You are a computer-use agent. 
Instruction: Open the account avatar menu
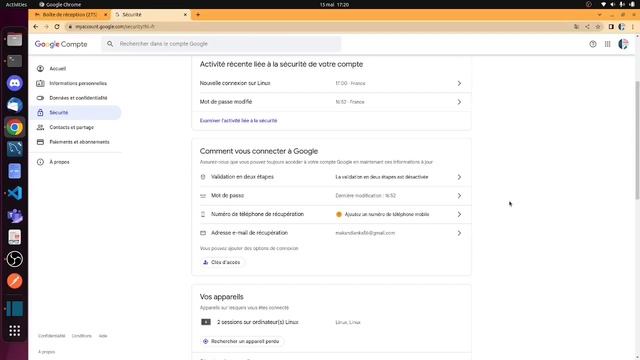click(623, 44)
